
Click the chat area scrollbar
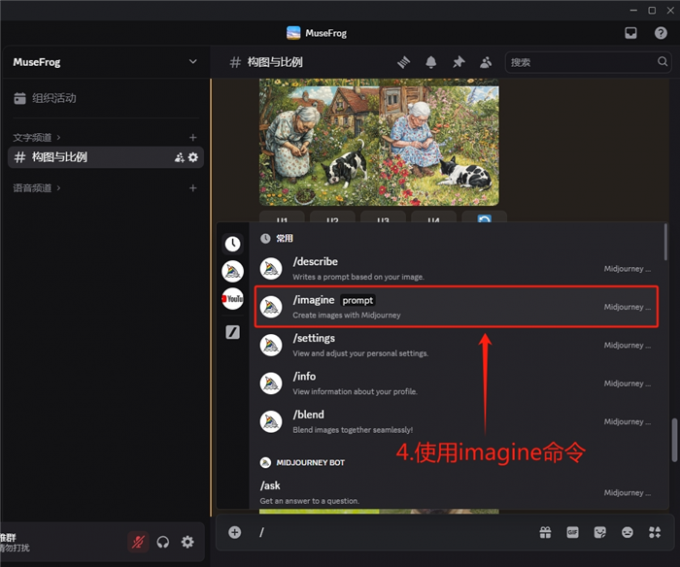coord(674,440)
